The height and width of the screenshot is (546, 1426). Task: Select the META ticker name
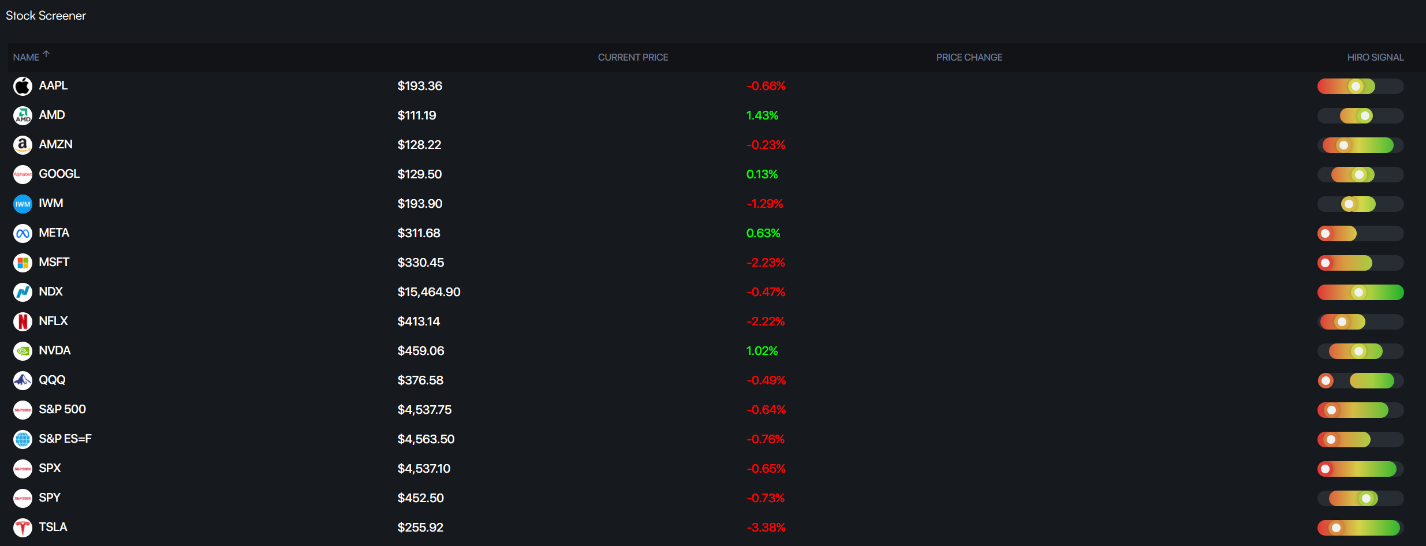(x=54, y=233)
